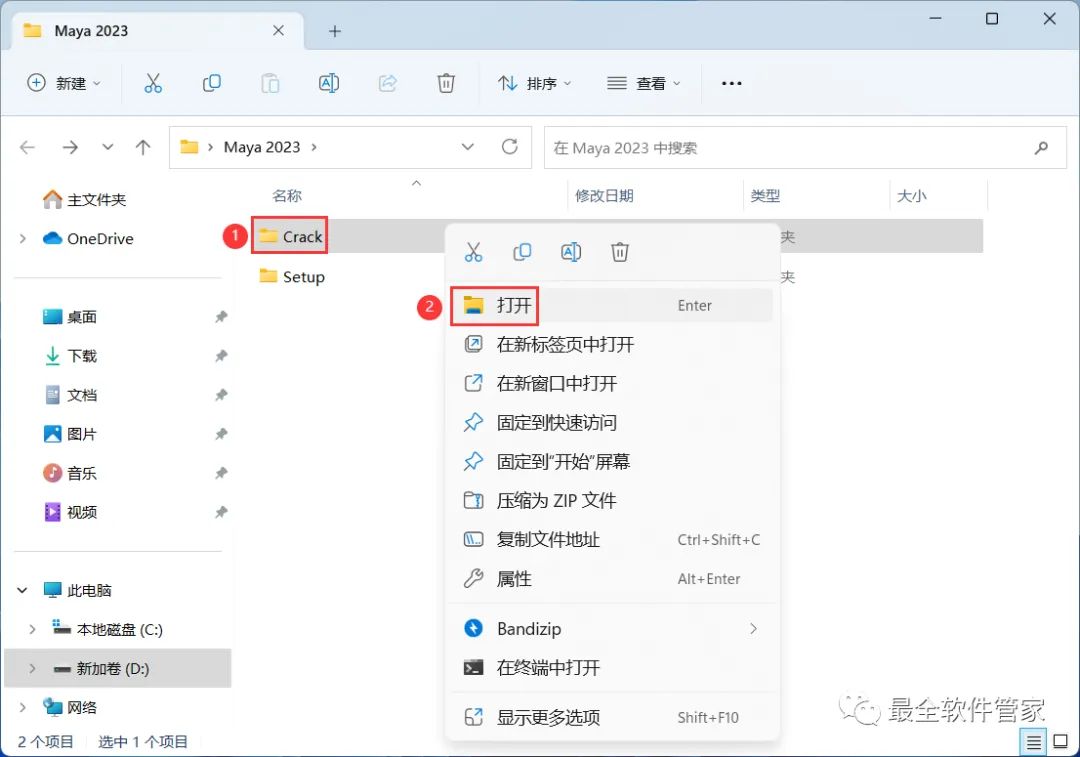Click the Cut icon in the toolbar
Viewport: 1080px width, 757px height.
pos(153,83)
